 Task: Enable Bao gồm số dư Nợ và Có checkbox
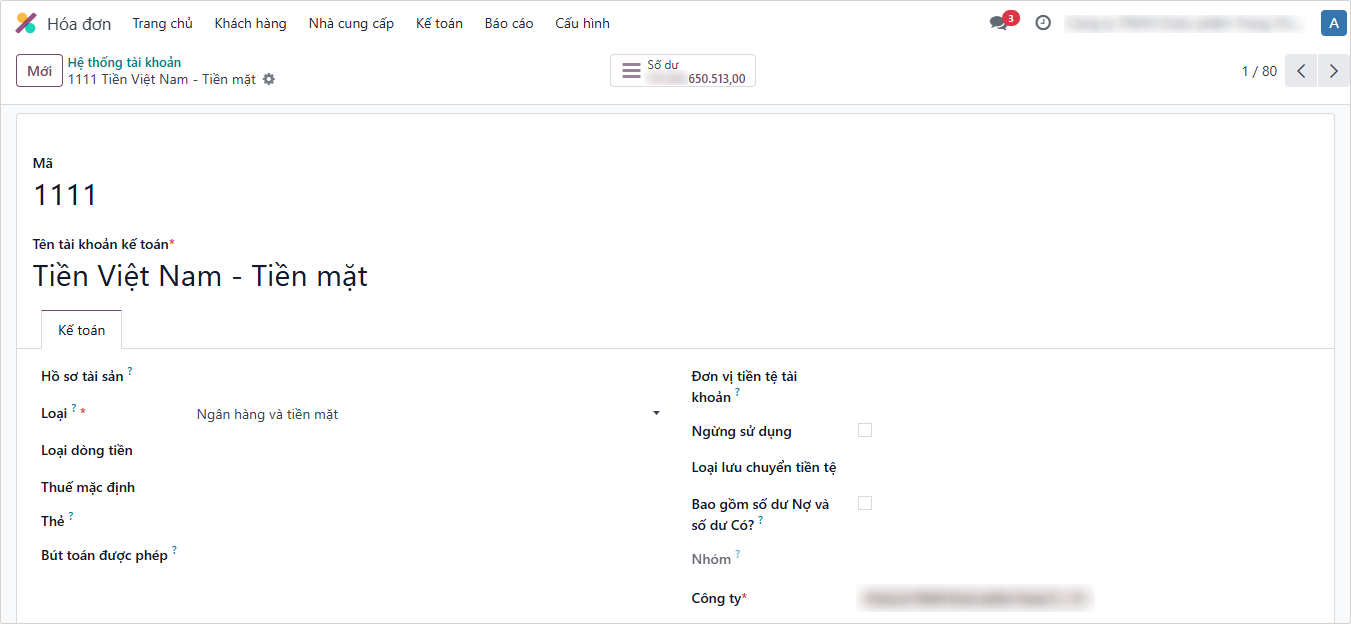click(x=865, y=503)
